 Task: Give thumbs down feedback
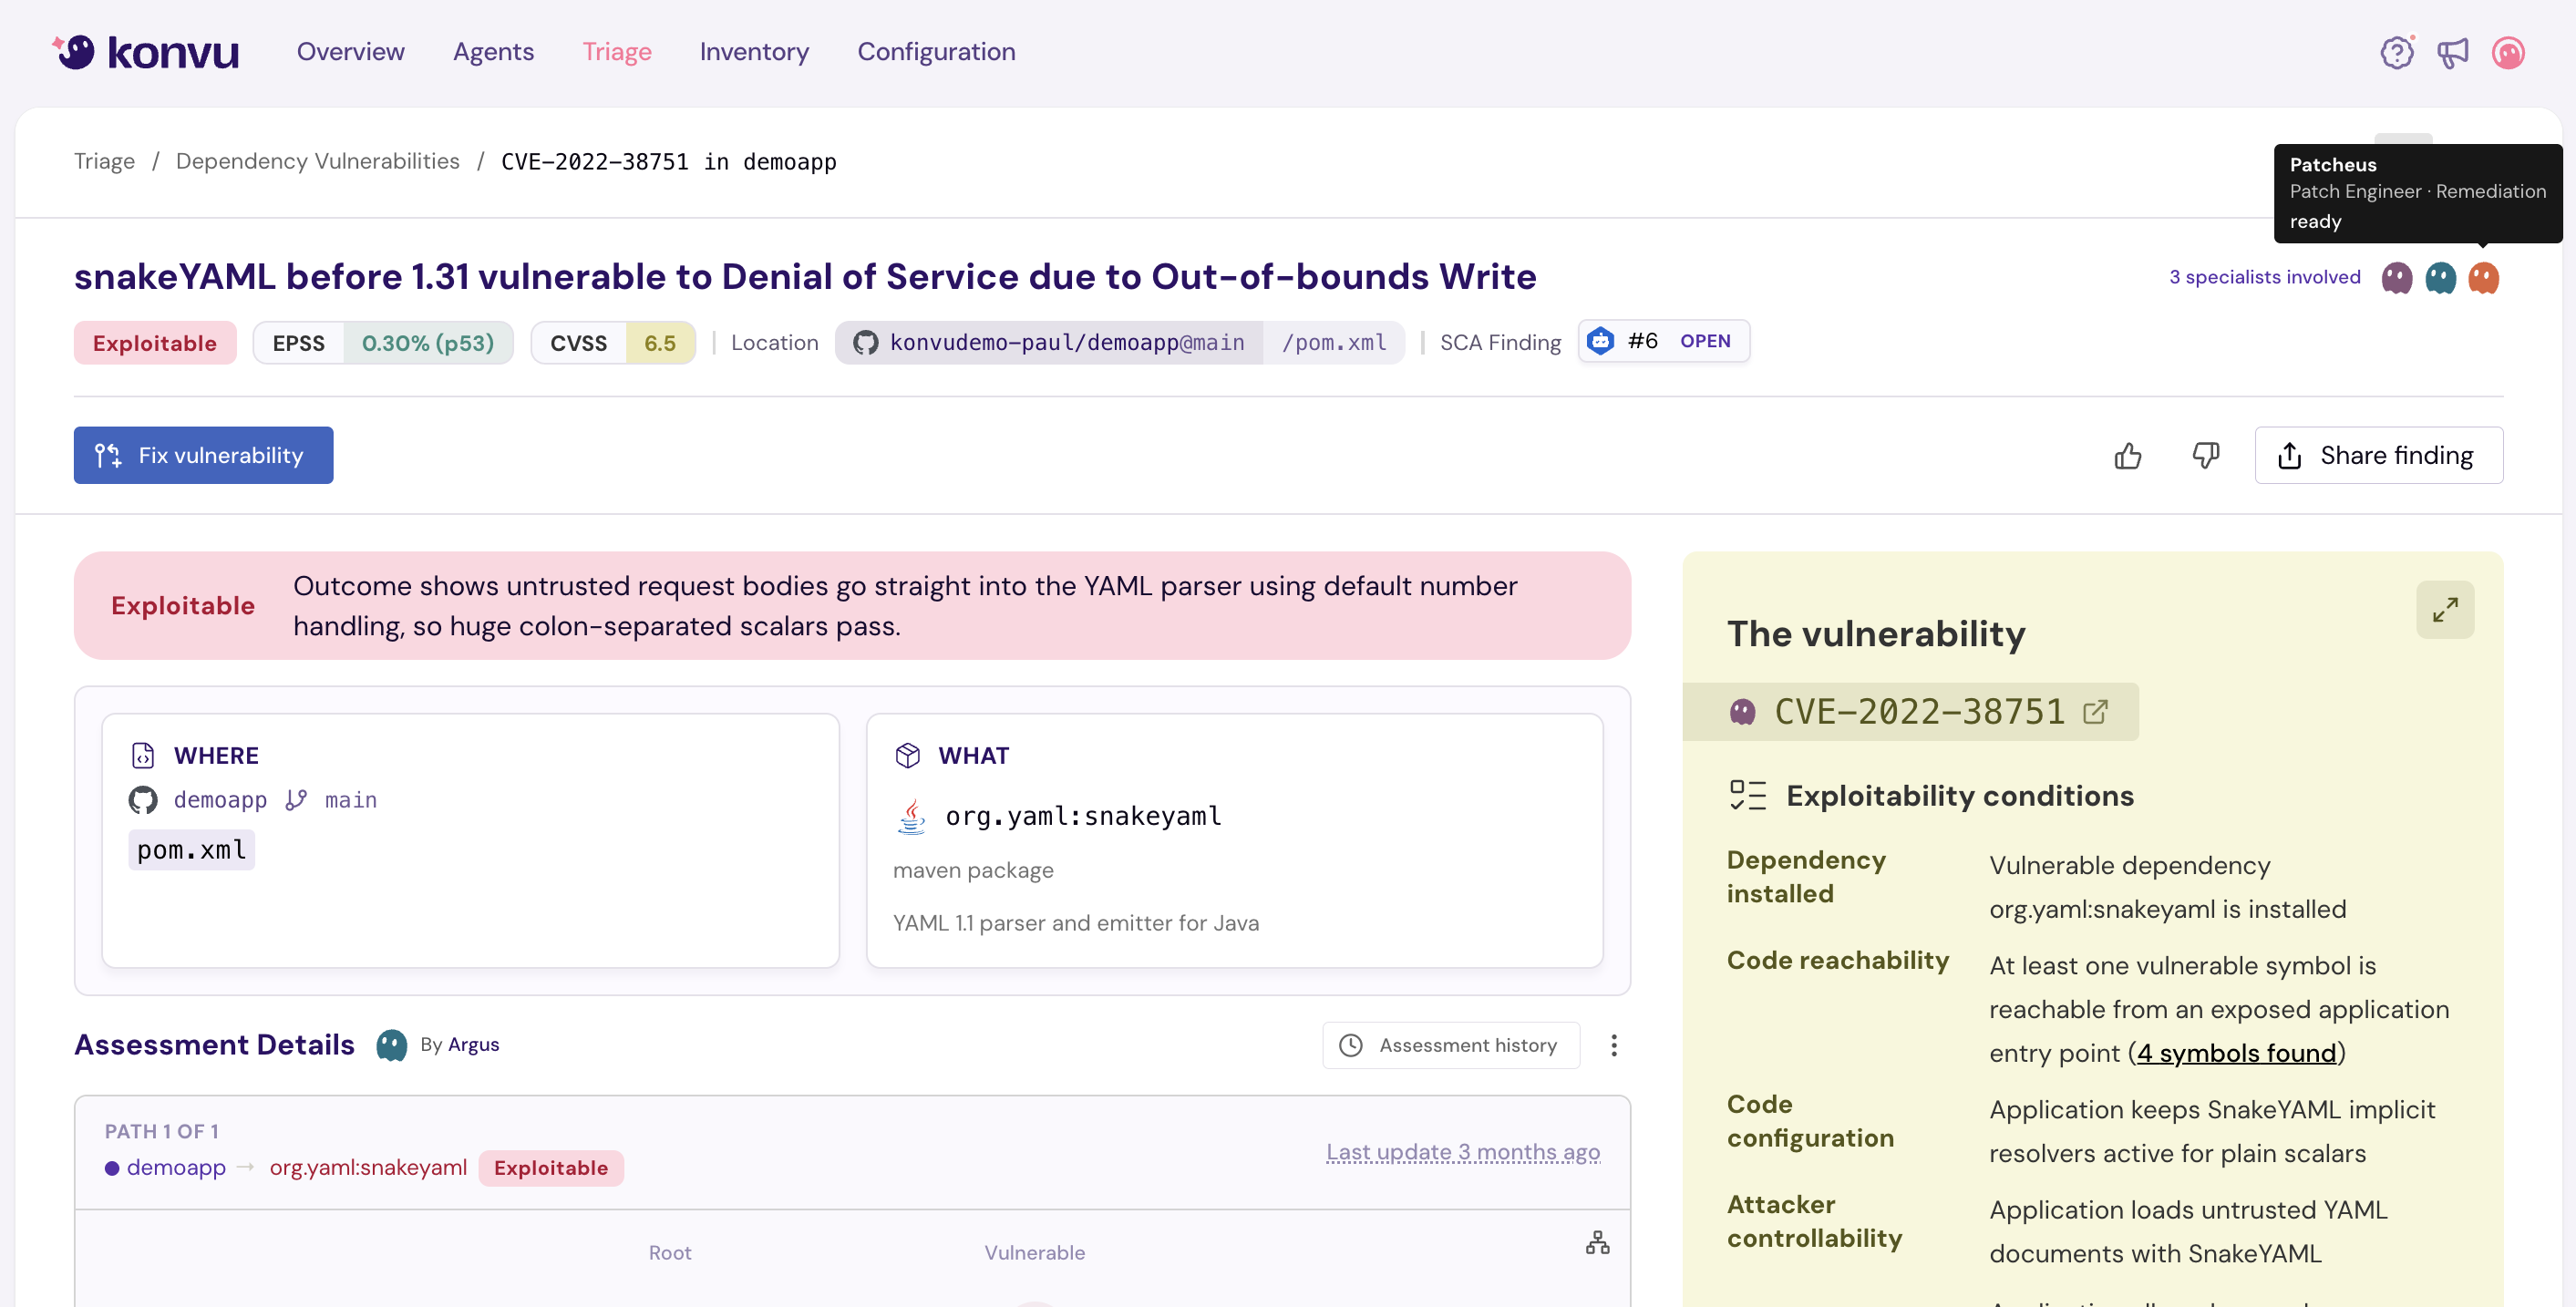tap(2206, 456)
